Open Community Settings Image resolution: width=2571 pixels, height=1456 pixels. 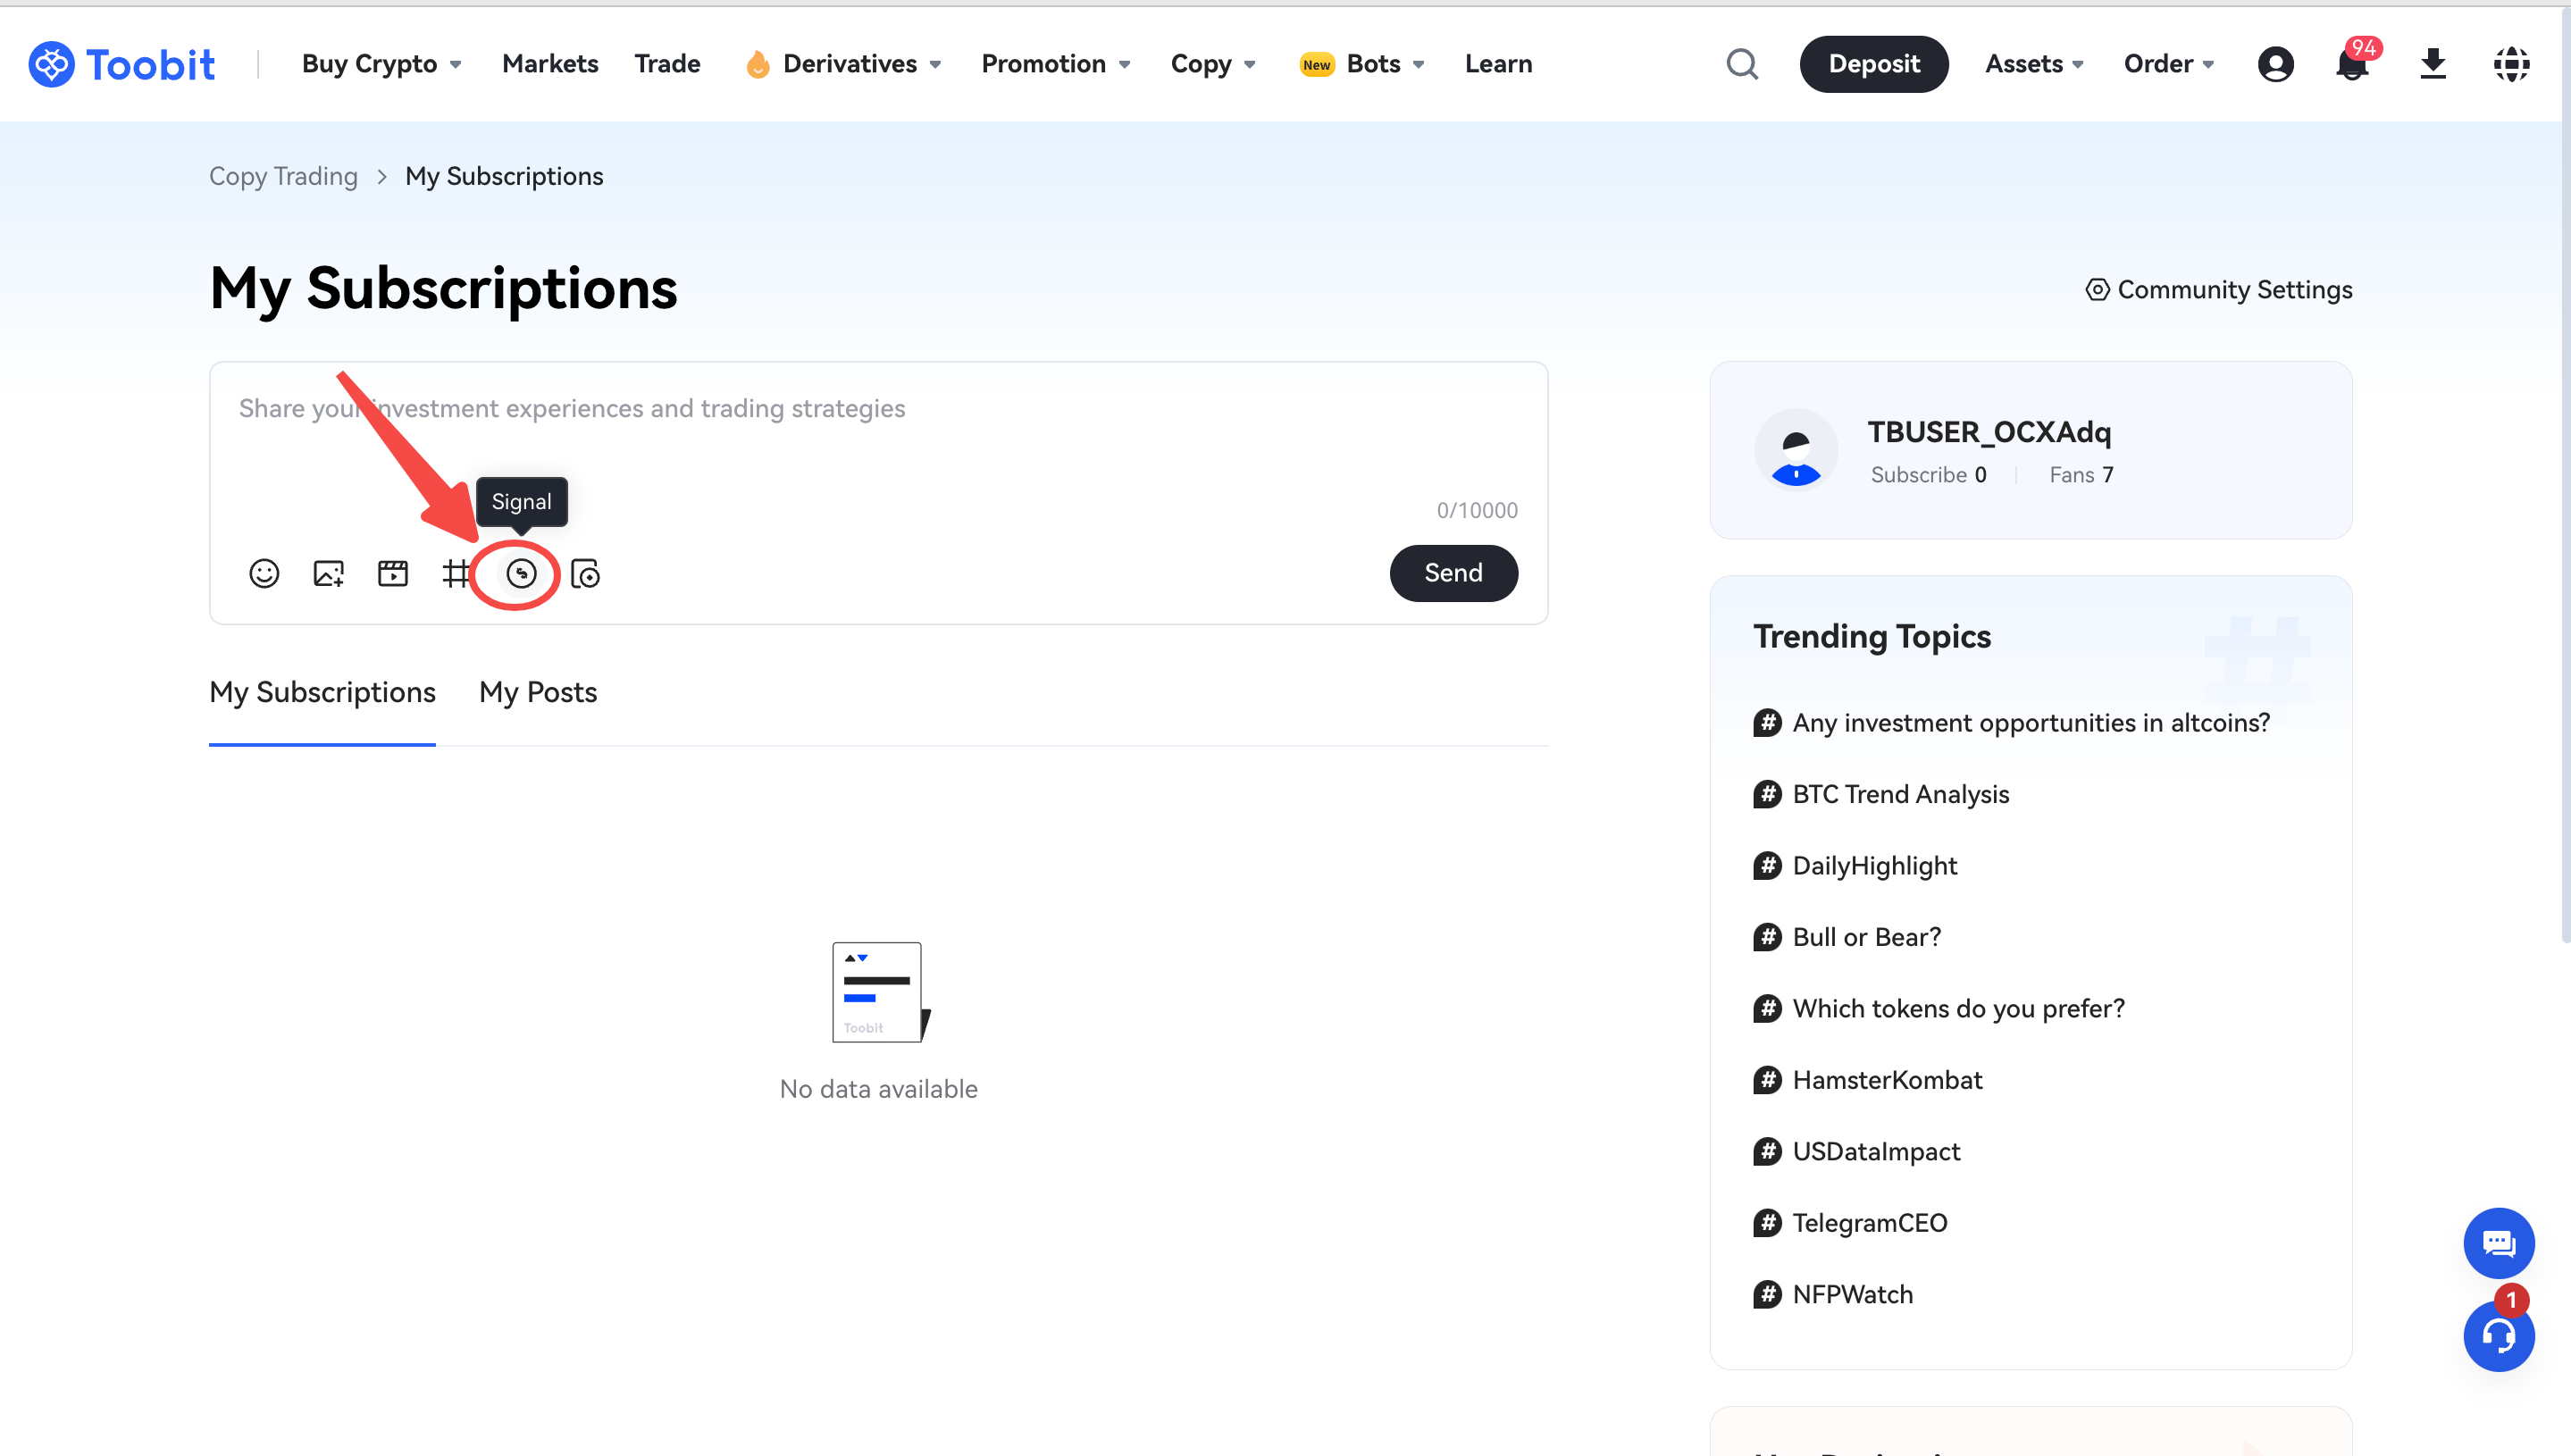point(2219,290)
